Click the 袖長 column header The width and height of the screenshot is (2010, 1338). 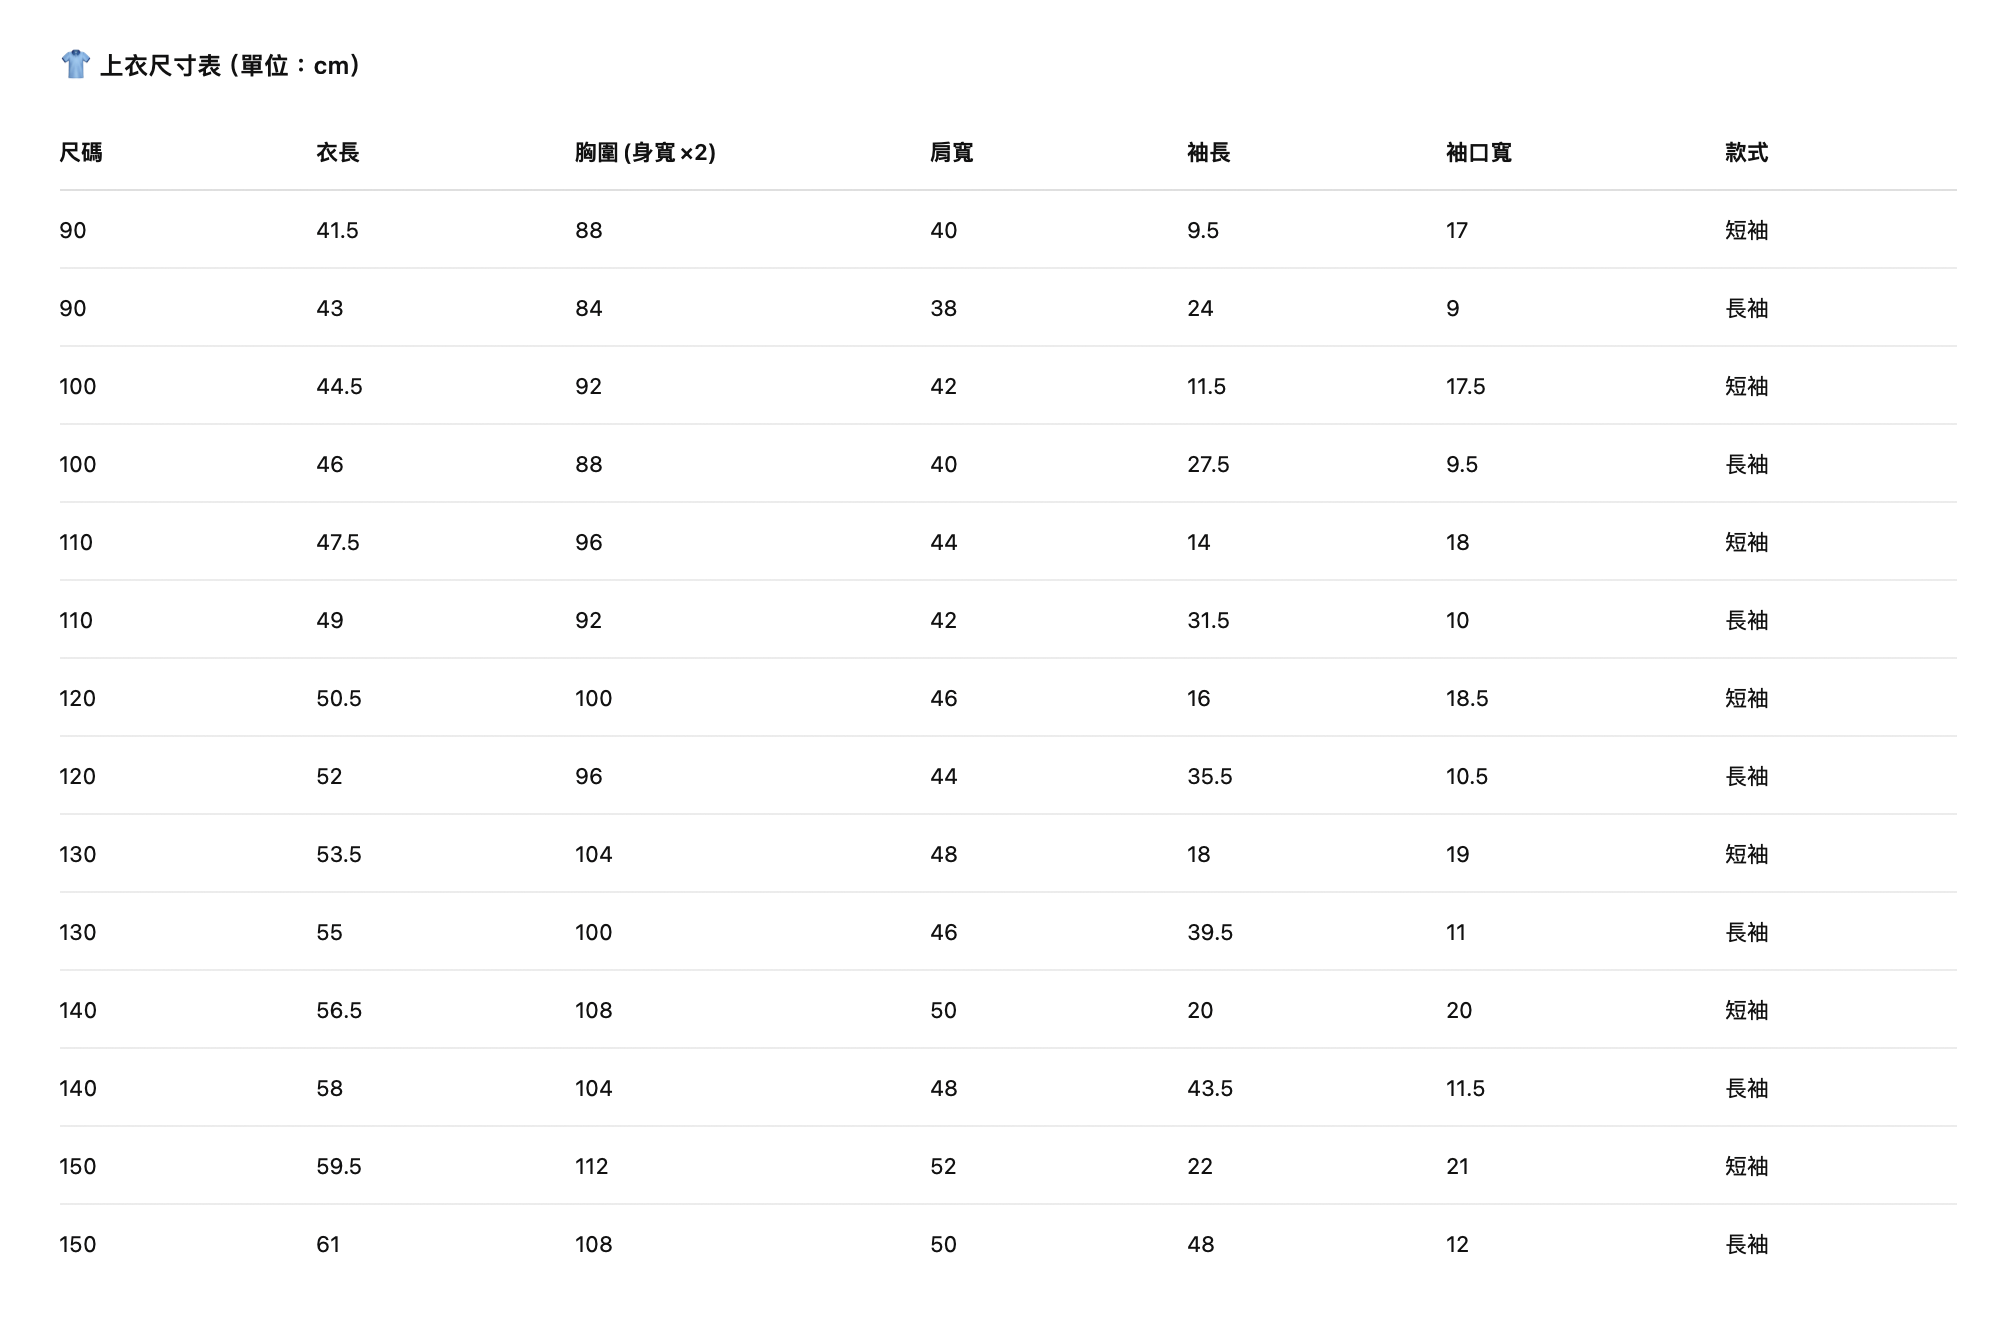(1209, 152)
